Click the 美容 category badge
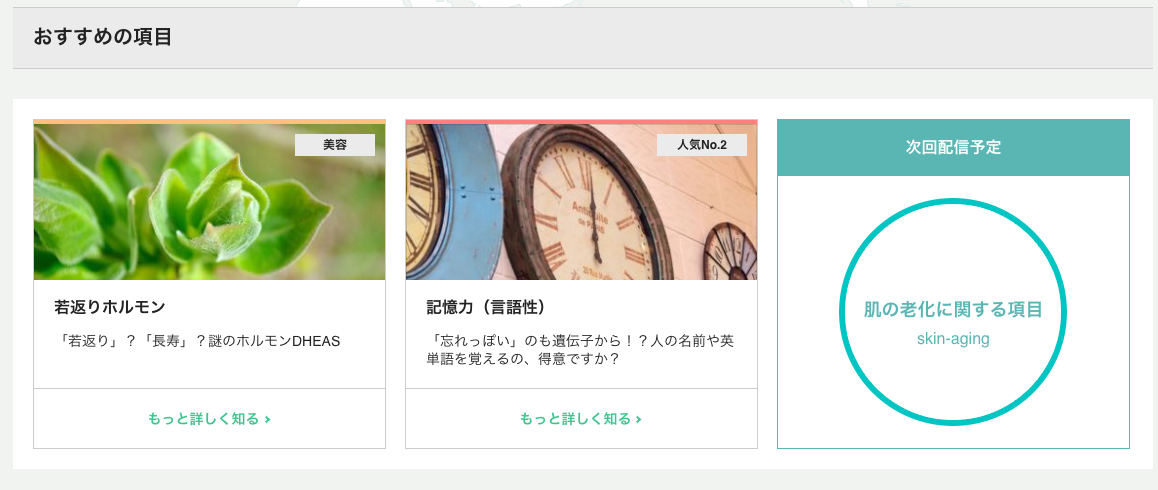This screenshot has width=1158, height=490. click(335, 145)
